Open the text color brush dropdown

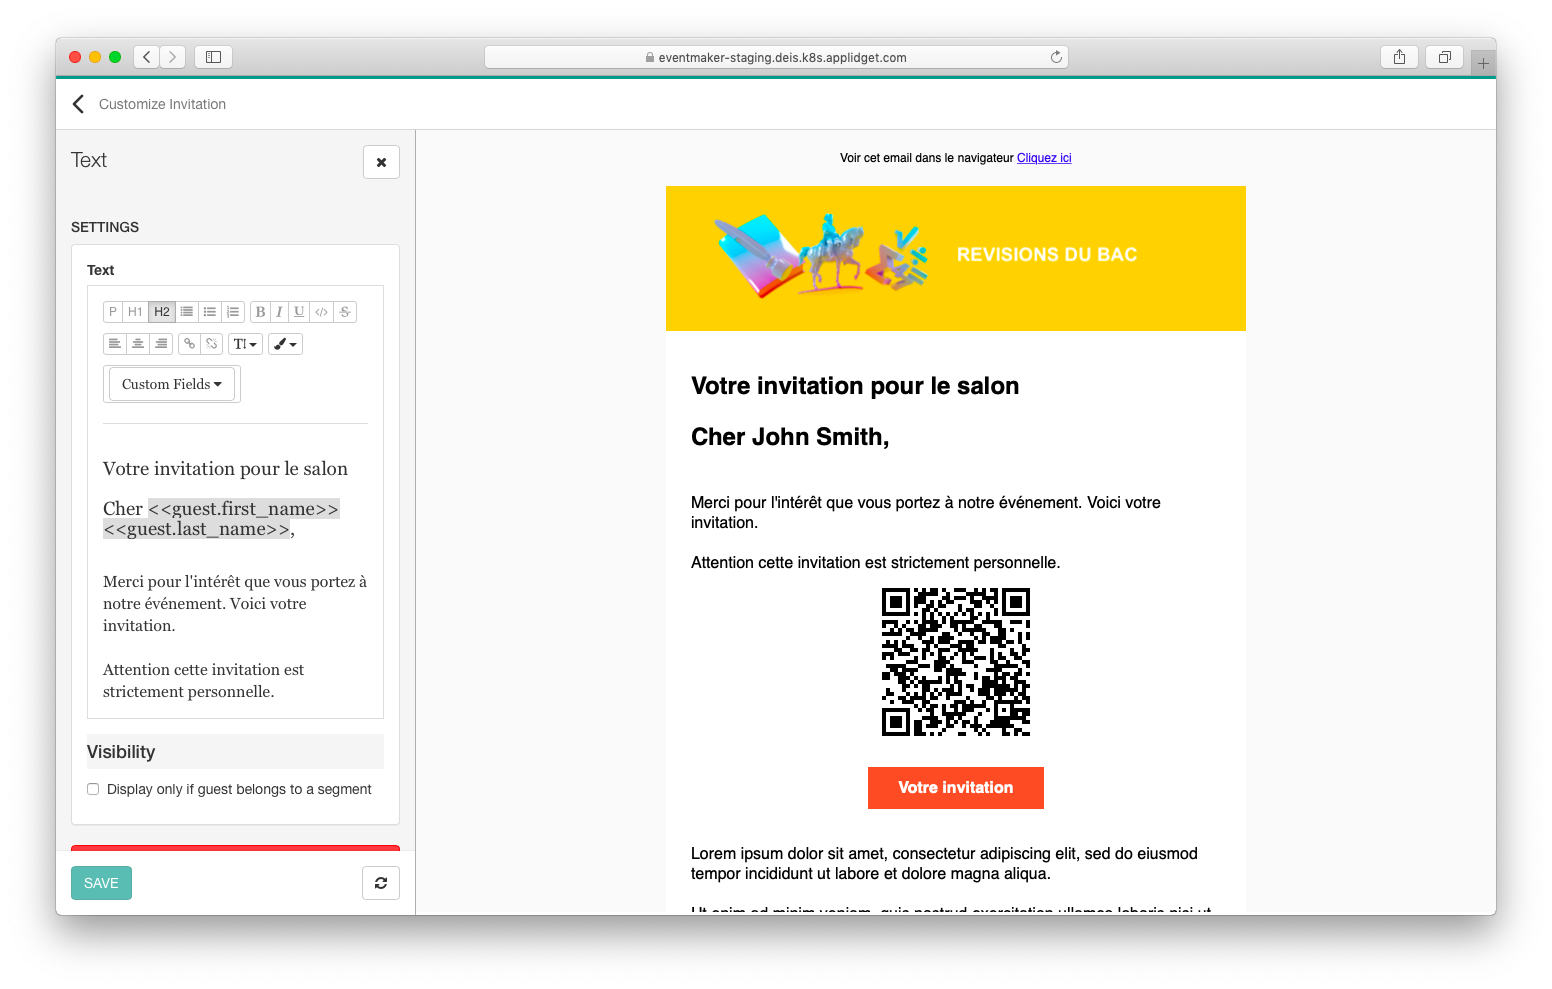tap(285, 344)
